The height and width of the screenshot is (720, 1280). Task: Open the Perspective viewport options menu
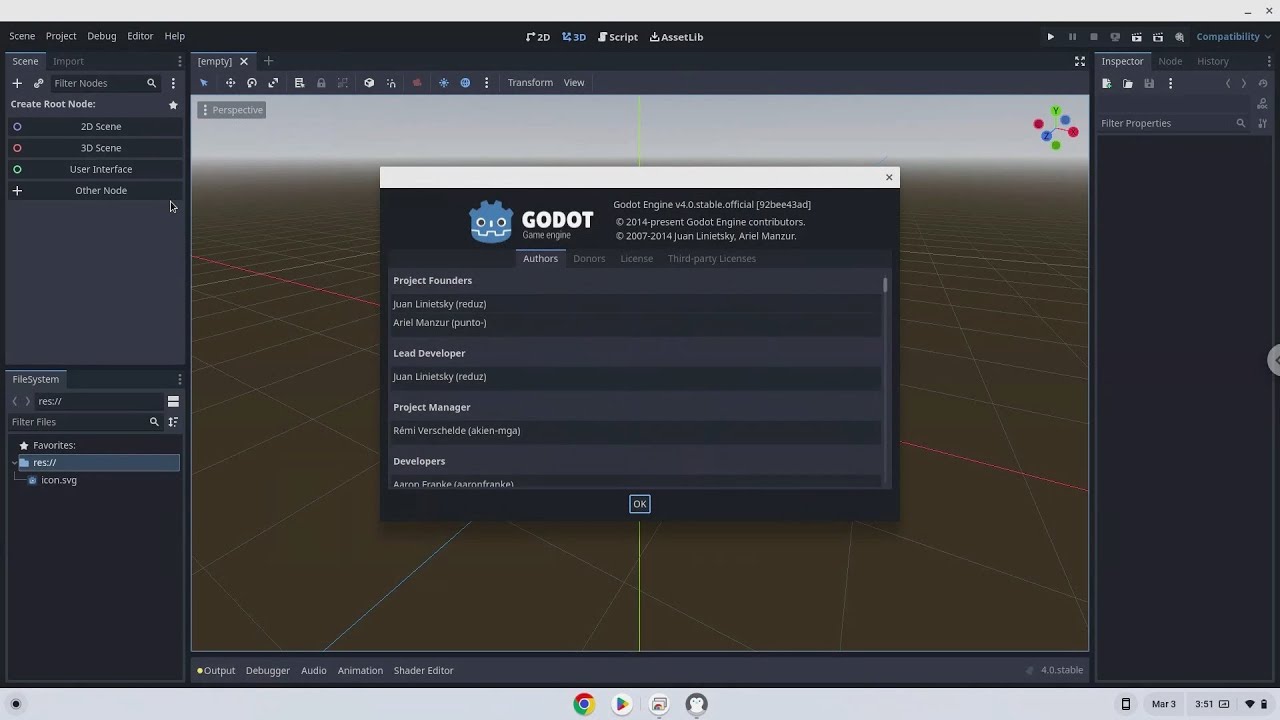[232, 110]
